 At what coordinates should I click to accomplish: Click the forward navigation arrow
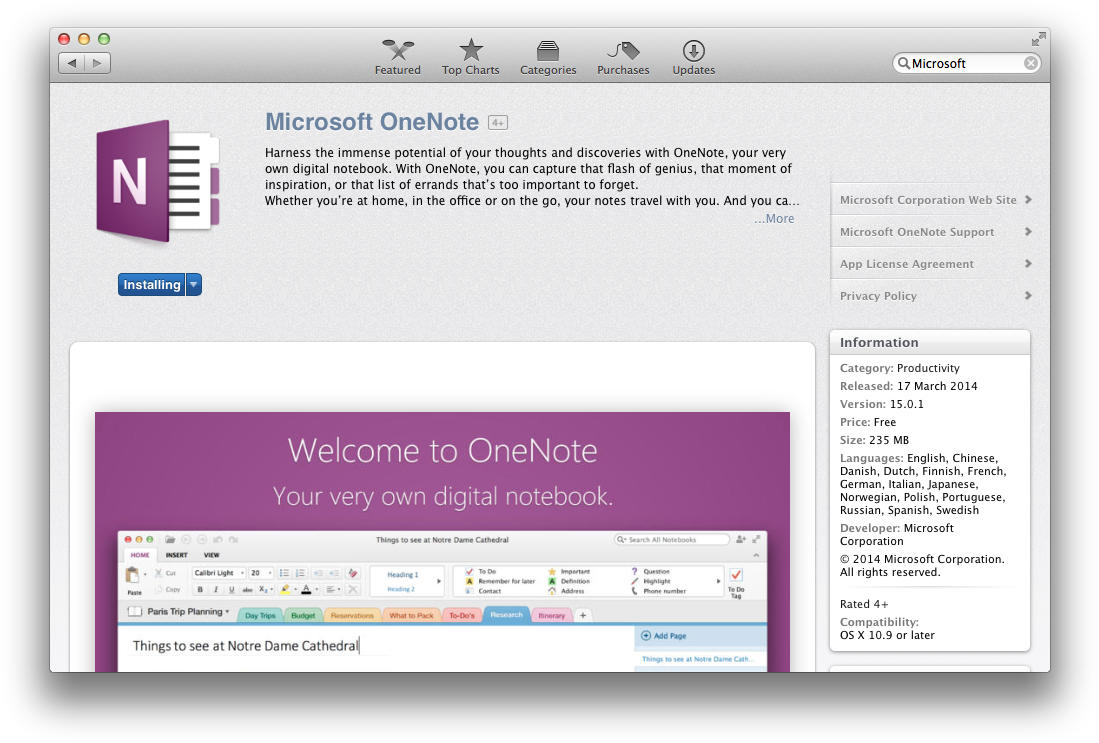[97, 63]
